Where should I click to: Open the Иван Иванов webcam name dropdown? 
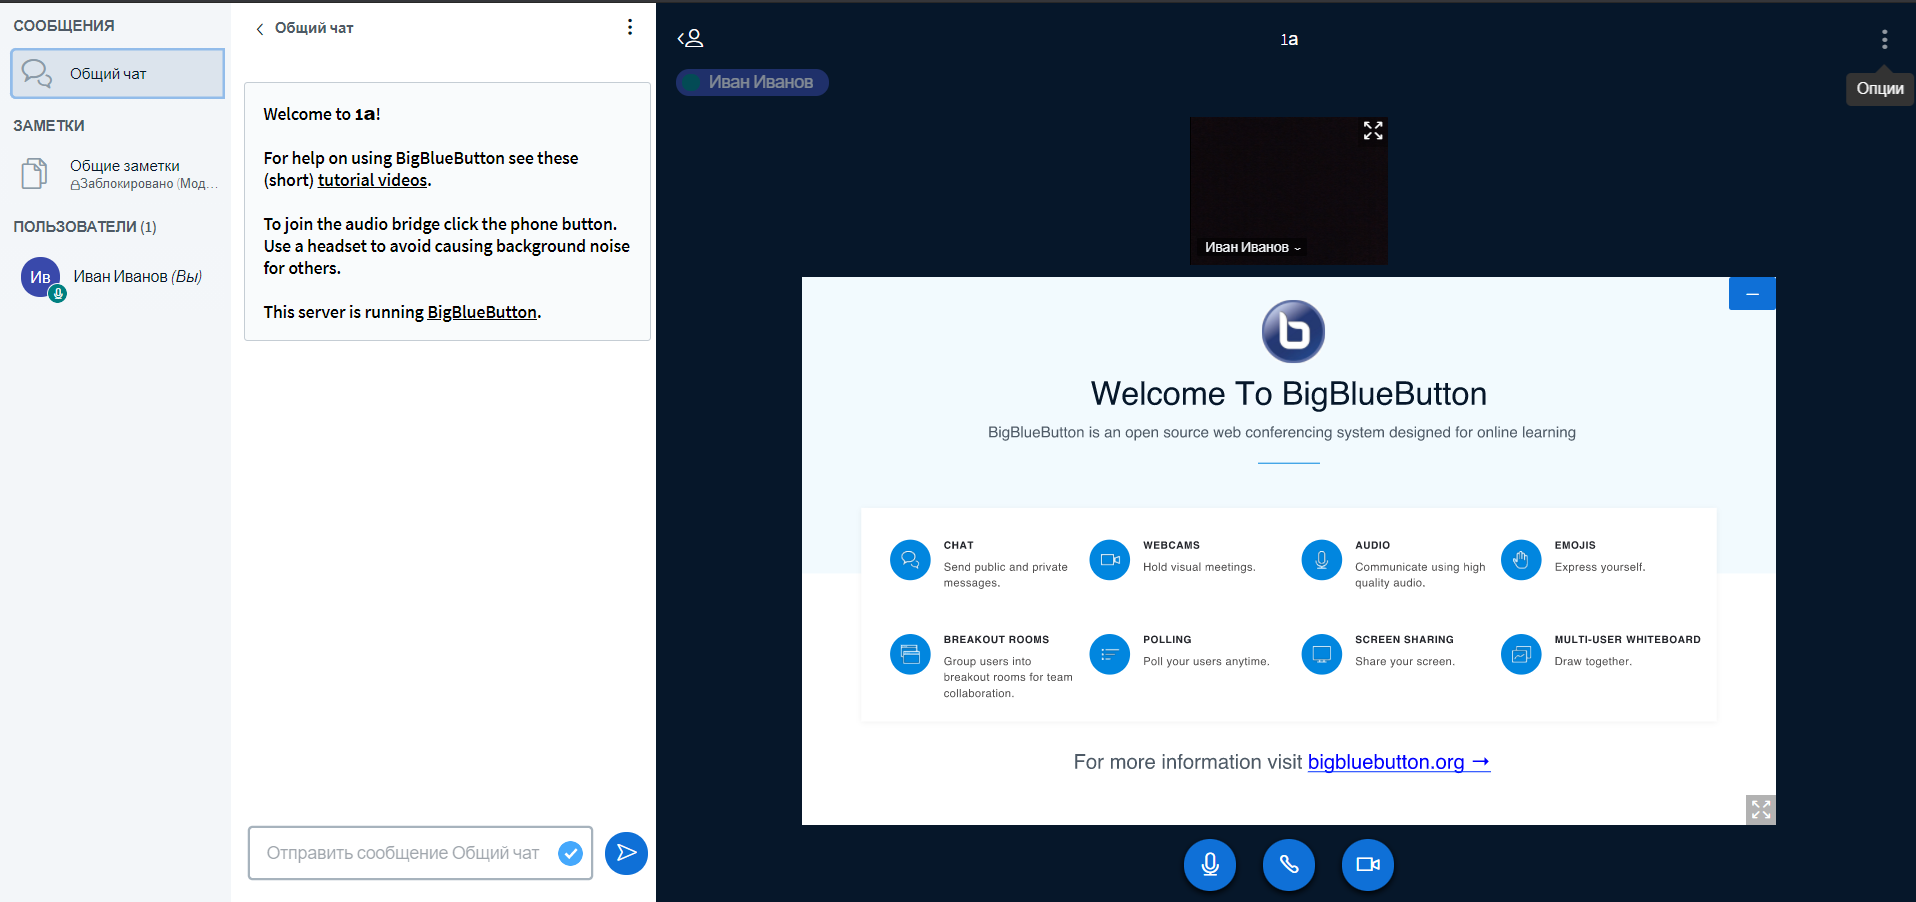tap(1252, 247)
